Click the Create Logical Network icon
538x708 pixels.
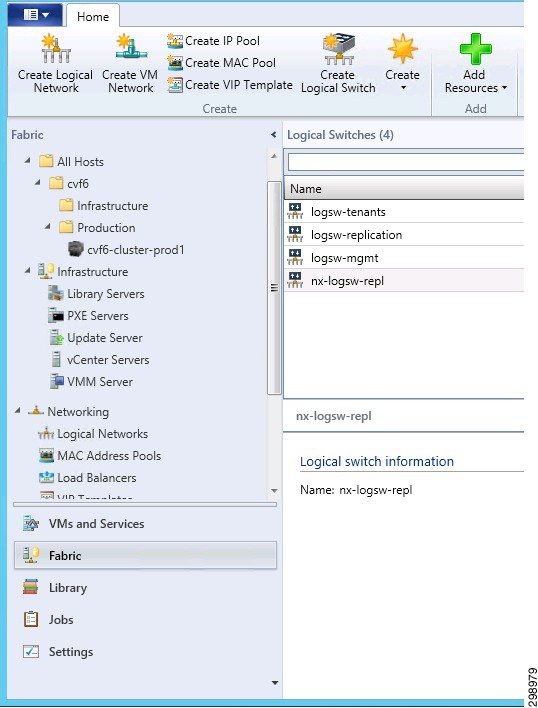coord(56,48)
